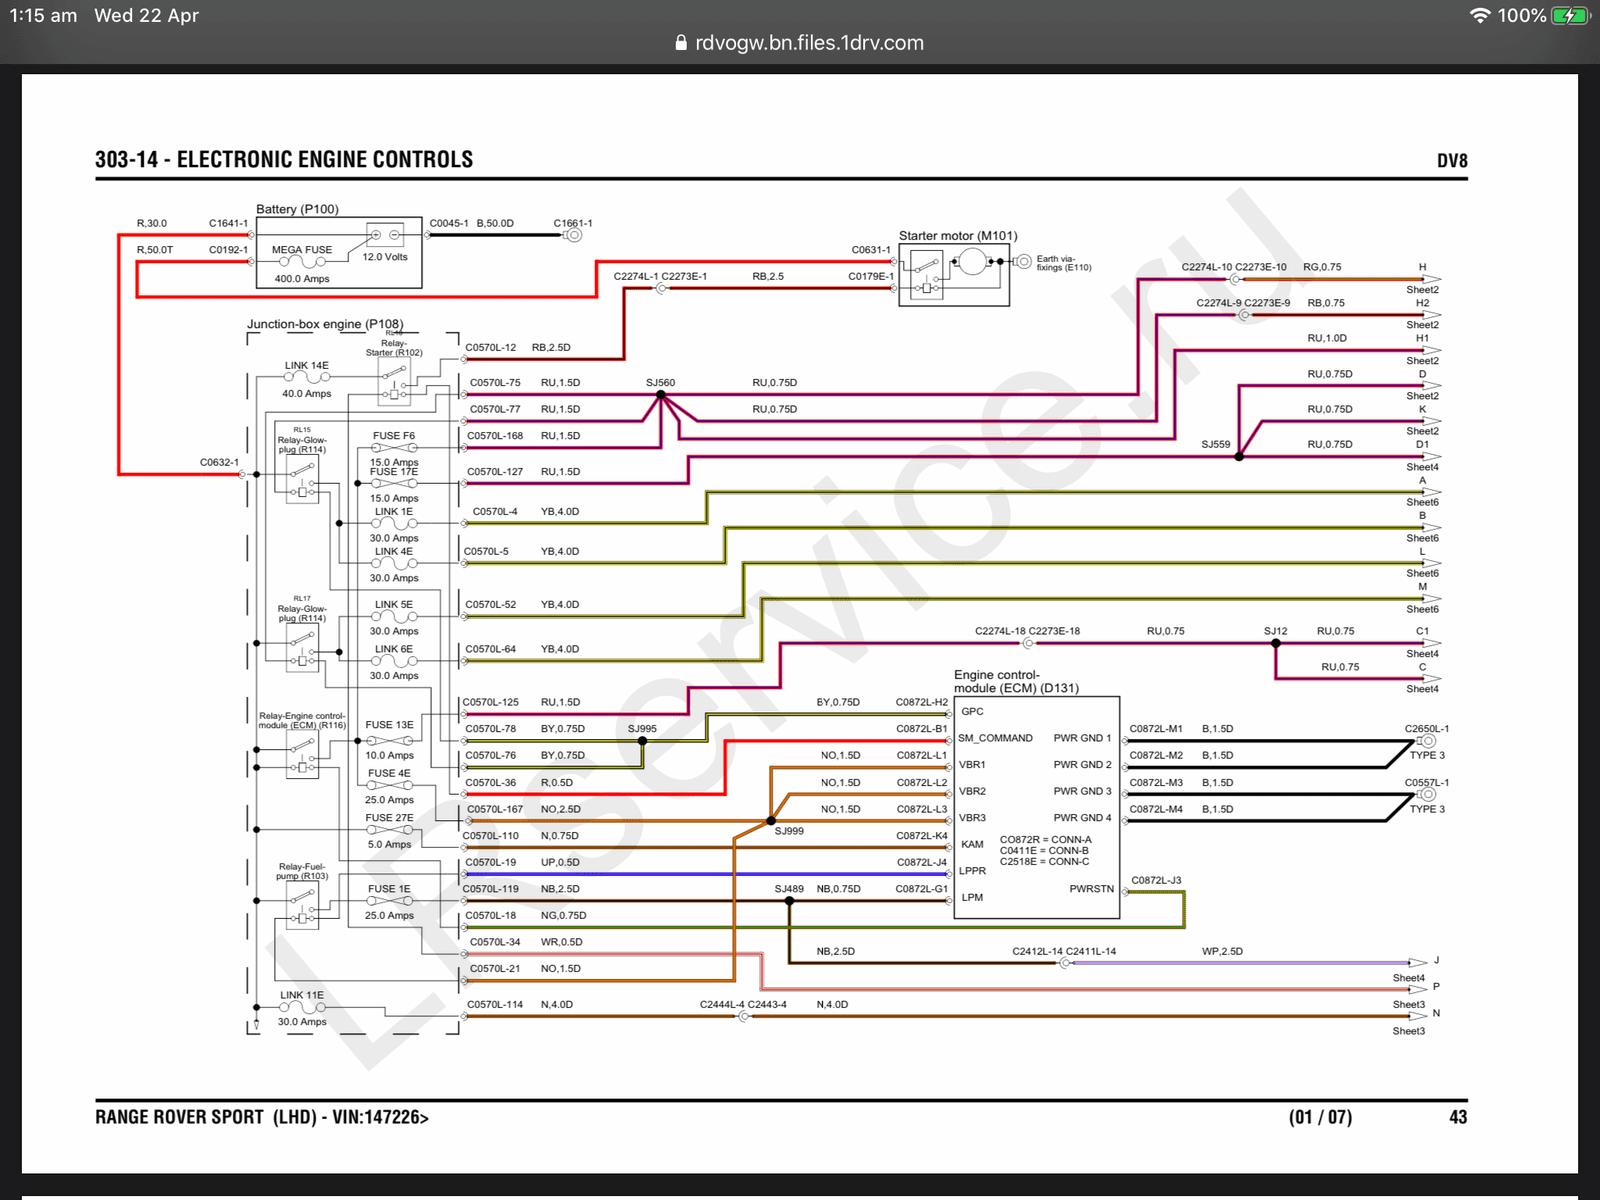1600x1200 pixels.
Task: Click the 'C2412L-14 C2411L-14' connector label
Action: pyautogui.click(x=1064, y=952)
